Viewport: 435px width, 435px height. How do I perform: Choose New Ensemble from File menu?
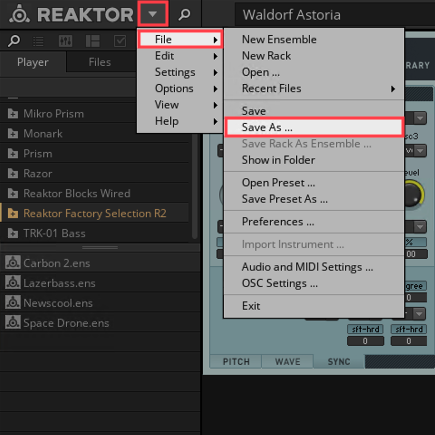(x=314, y=40)
